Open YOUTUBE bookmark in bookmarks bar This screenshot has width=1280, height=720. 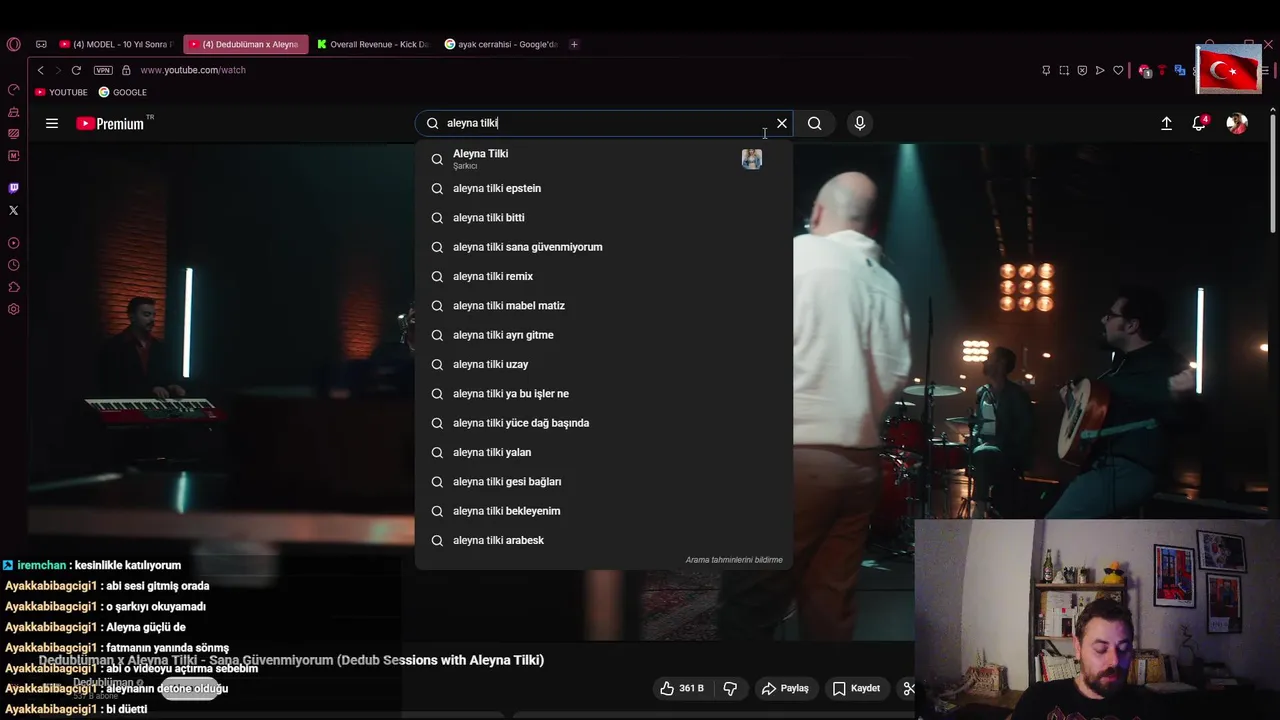click(62, 92)
